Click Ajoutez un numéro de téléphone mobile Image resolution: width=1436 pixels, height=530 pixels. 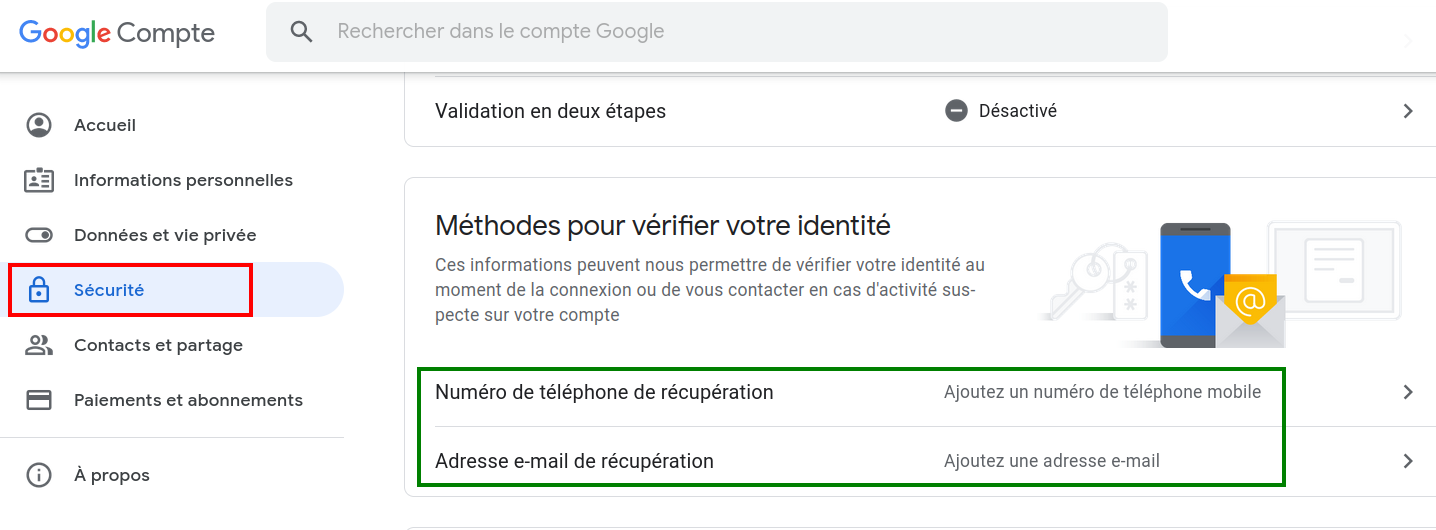pyautogui.click(x=1102, y=392)
